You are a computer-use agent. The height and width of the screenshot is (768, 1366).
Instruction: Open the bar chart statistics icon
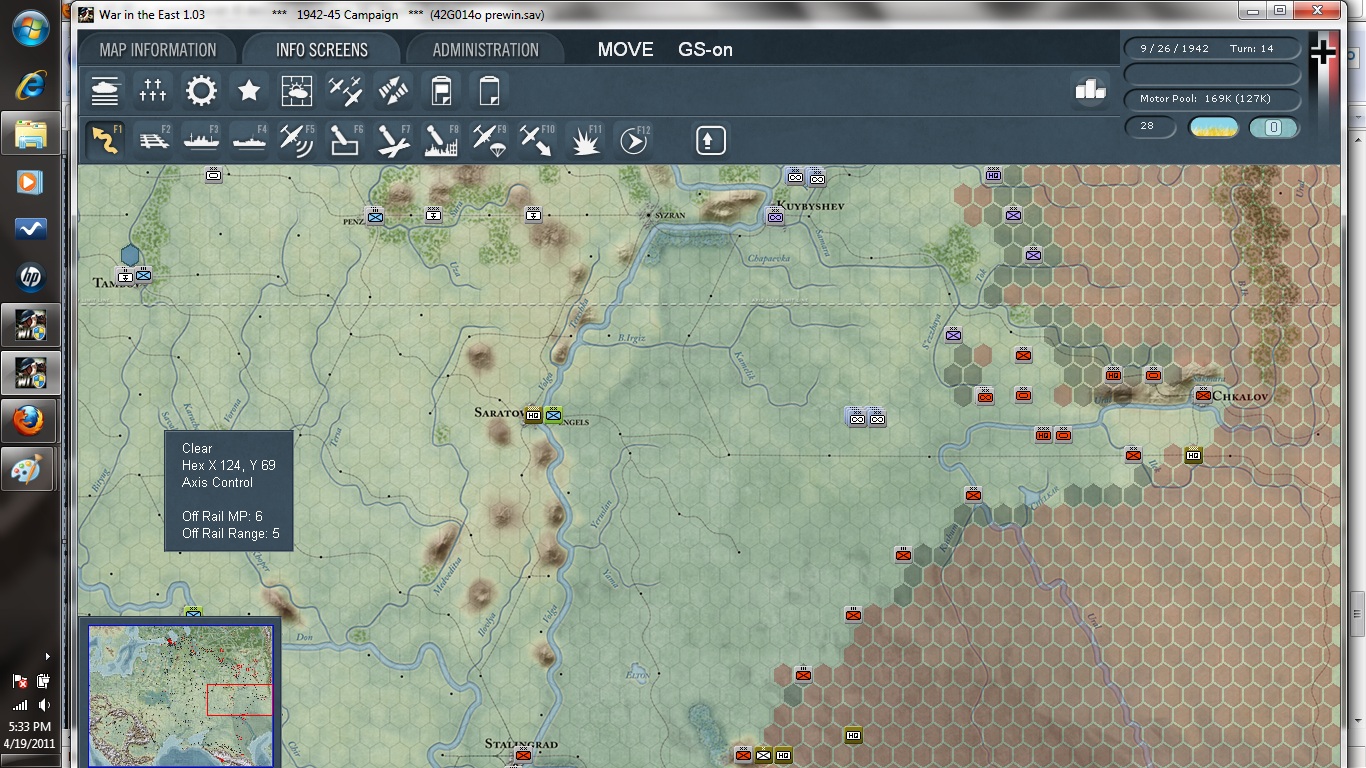[x=1090, y=90]
